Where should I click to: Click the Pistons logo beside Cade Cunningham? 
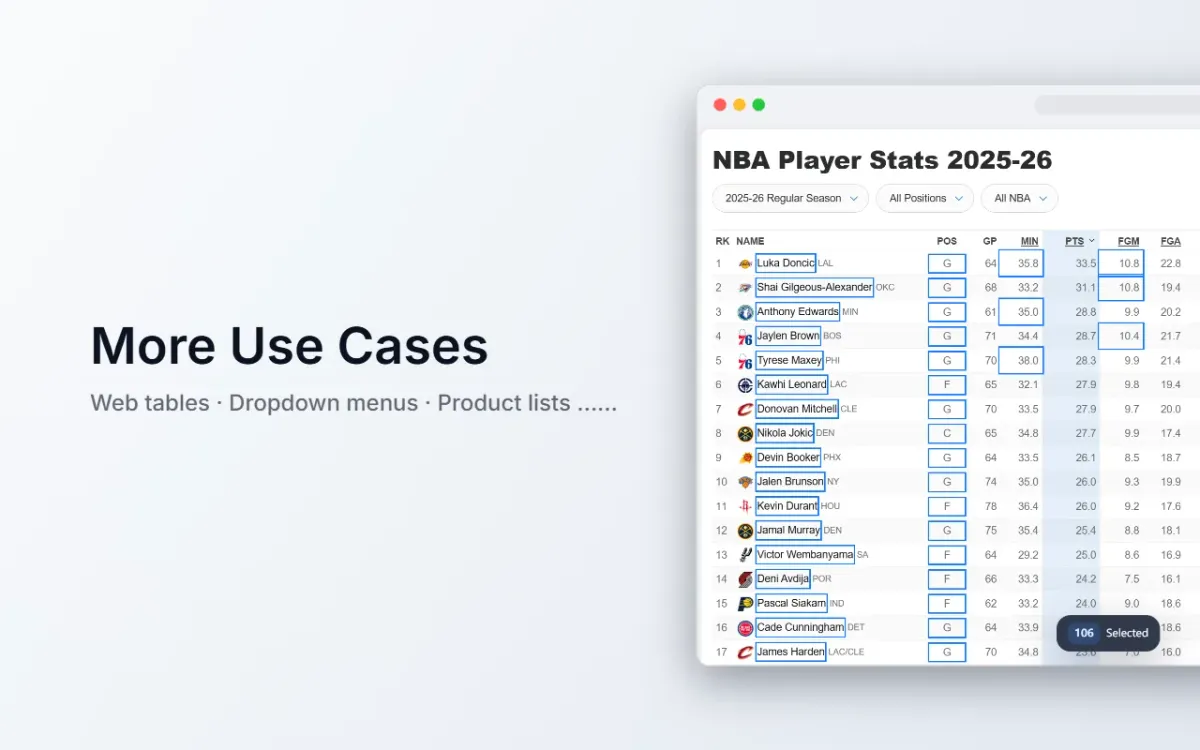pyautogui.click(x=745, y=628)
